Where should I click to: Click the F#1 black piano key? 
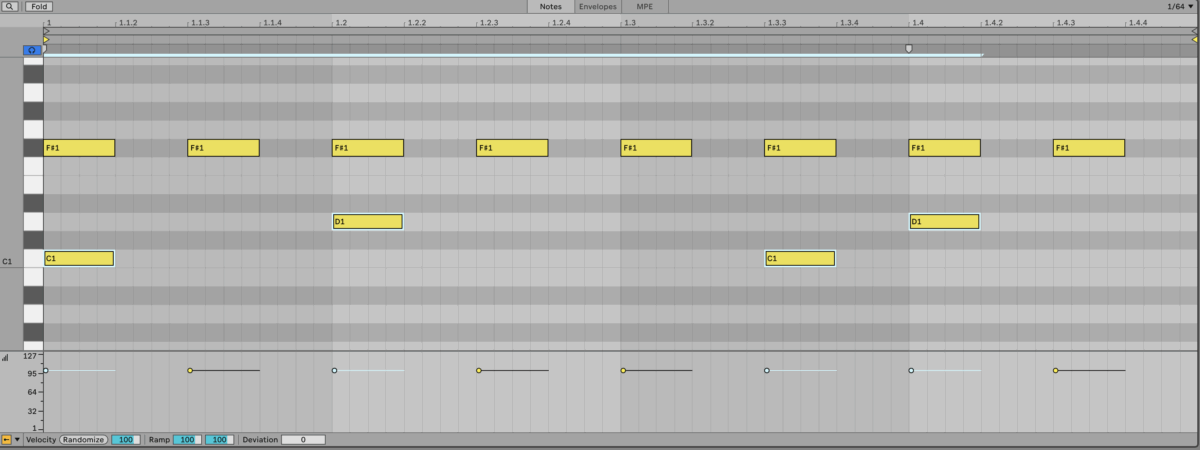[33, 148]
